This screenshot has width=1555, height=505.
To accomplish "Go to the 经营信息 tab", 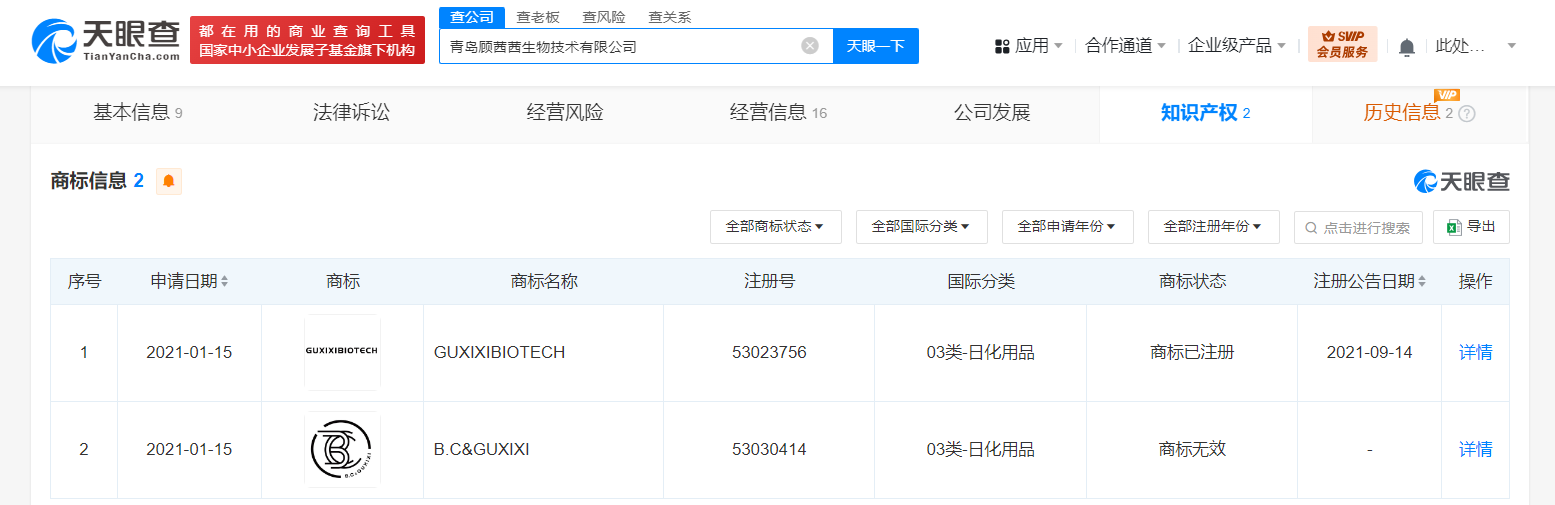I will click(x=778, y=113).
